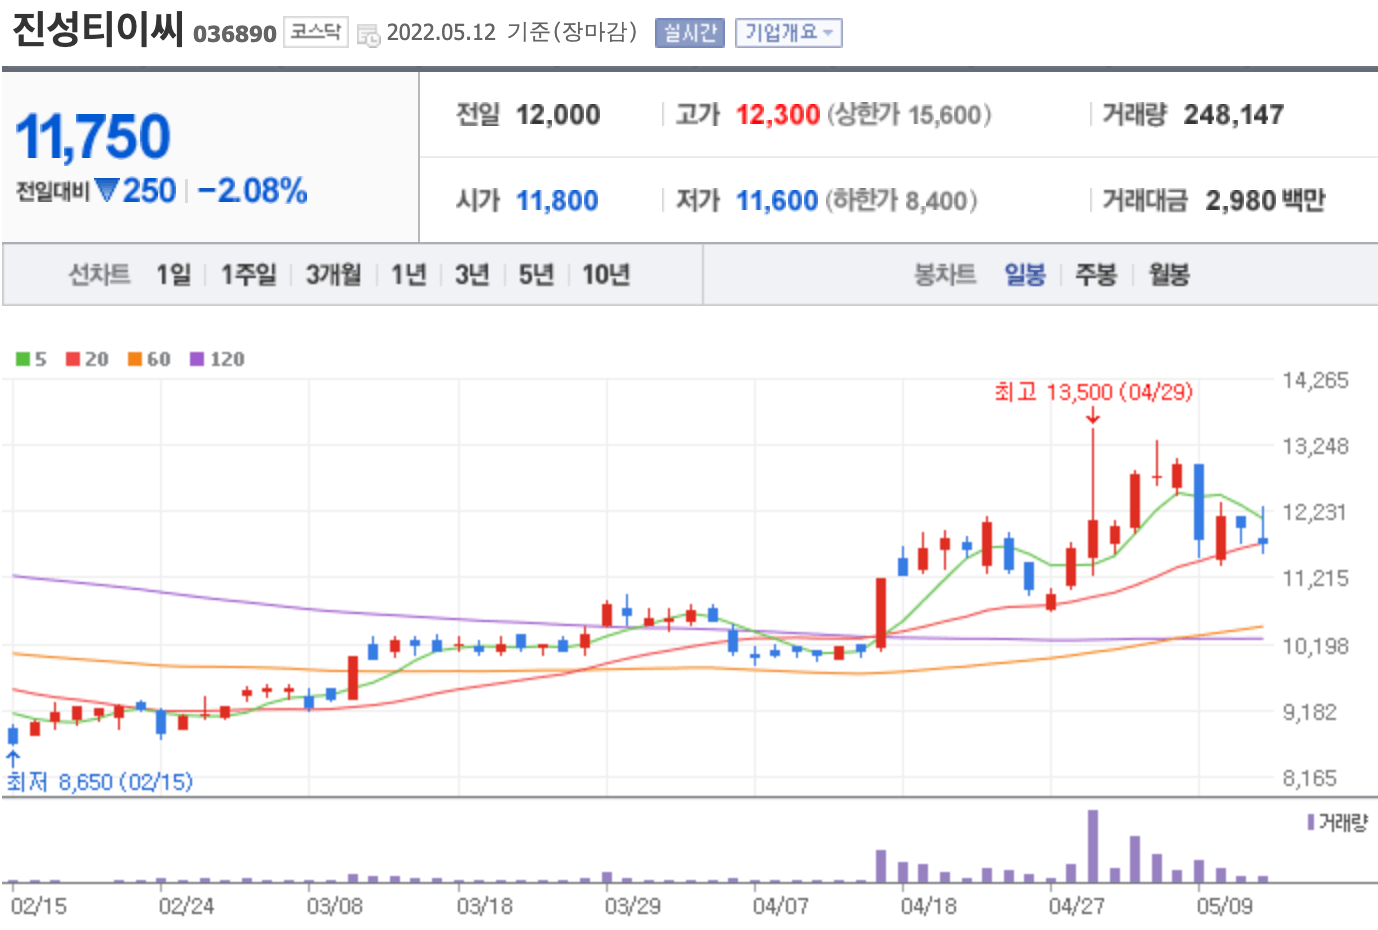Screen dimensions: 1378x930
Task: Click the 12,231 price axis label
Action: [1315, 512]
